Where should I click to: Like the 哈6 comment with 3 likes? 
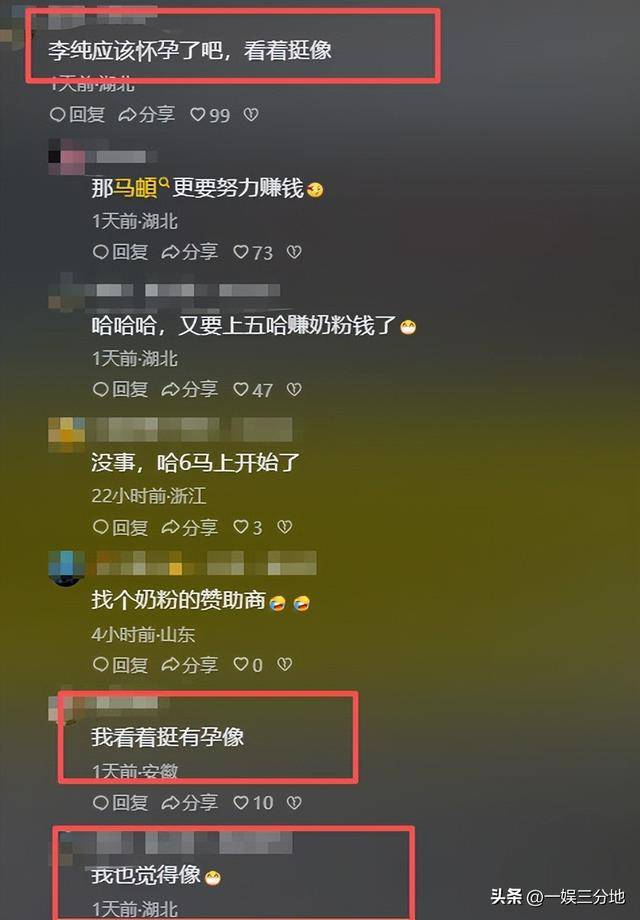(248, 527)
